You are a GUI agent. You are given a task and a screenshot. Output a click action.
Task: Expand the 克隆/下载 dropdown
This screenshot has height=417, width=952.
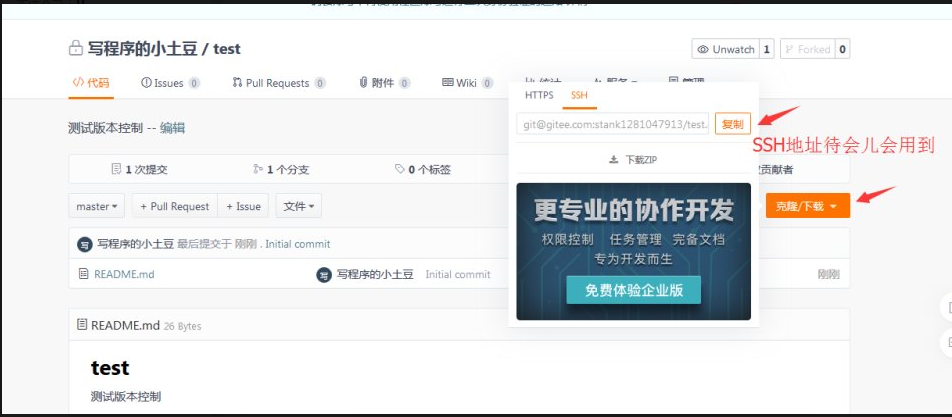point(808,206)
